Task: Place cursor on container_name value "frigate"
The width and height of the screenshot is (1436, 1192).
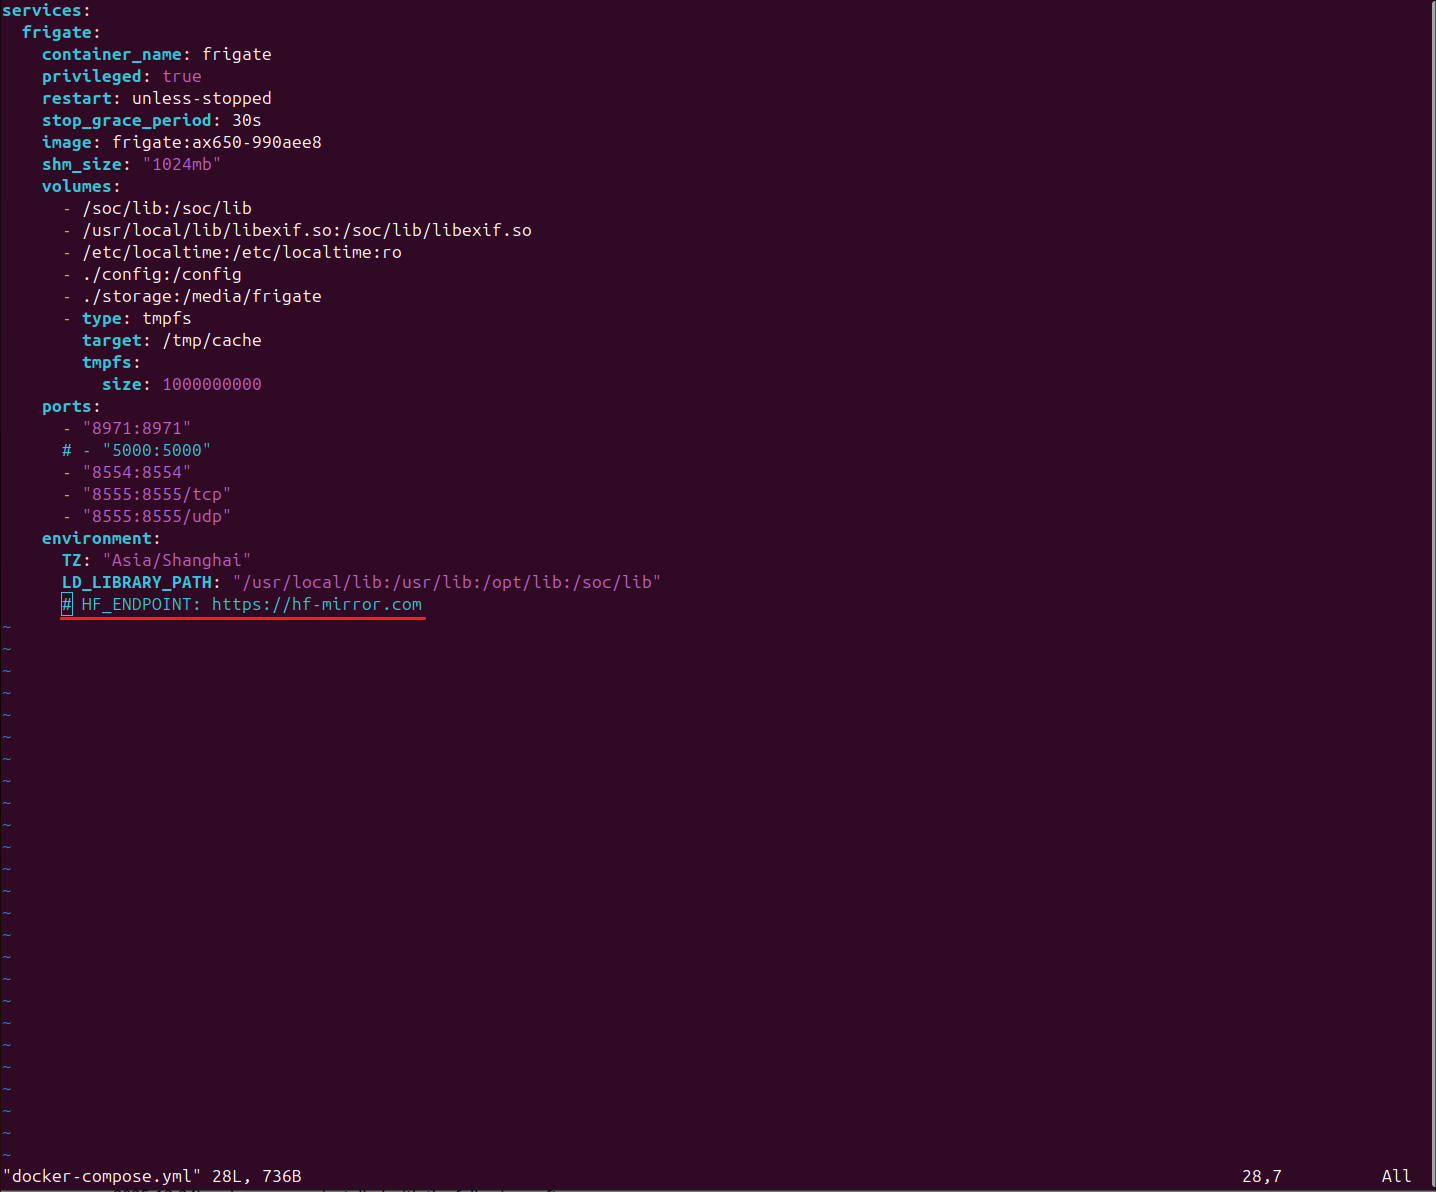Action: (x=236, y=55)
